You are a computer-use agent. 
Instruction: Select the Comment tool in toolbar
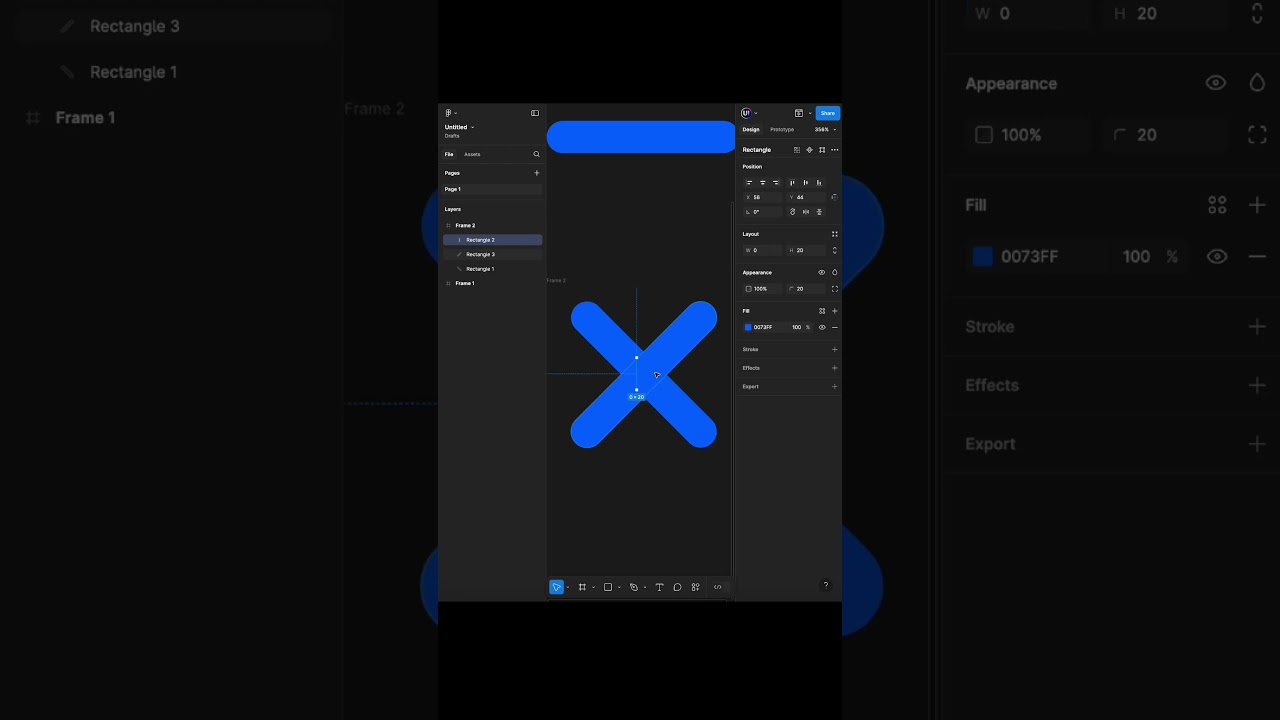[x=677, y=587]
